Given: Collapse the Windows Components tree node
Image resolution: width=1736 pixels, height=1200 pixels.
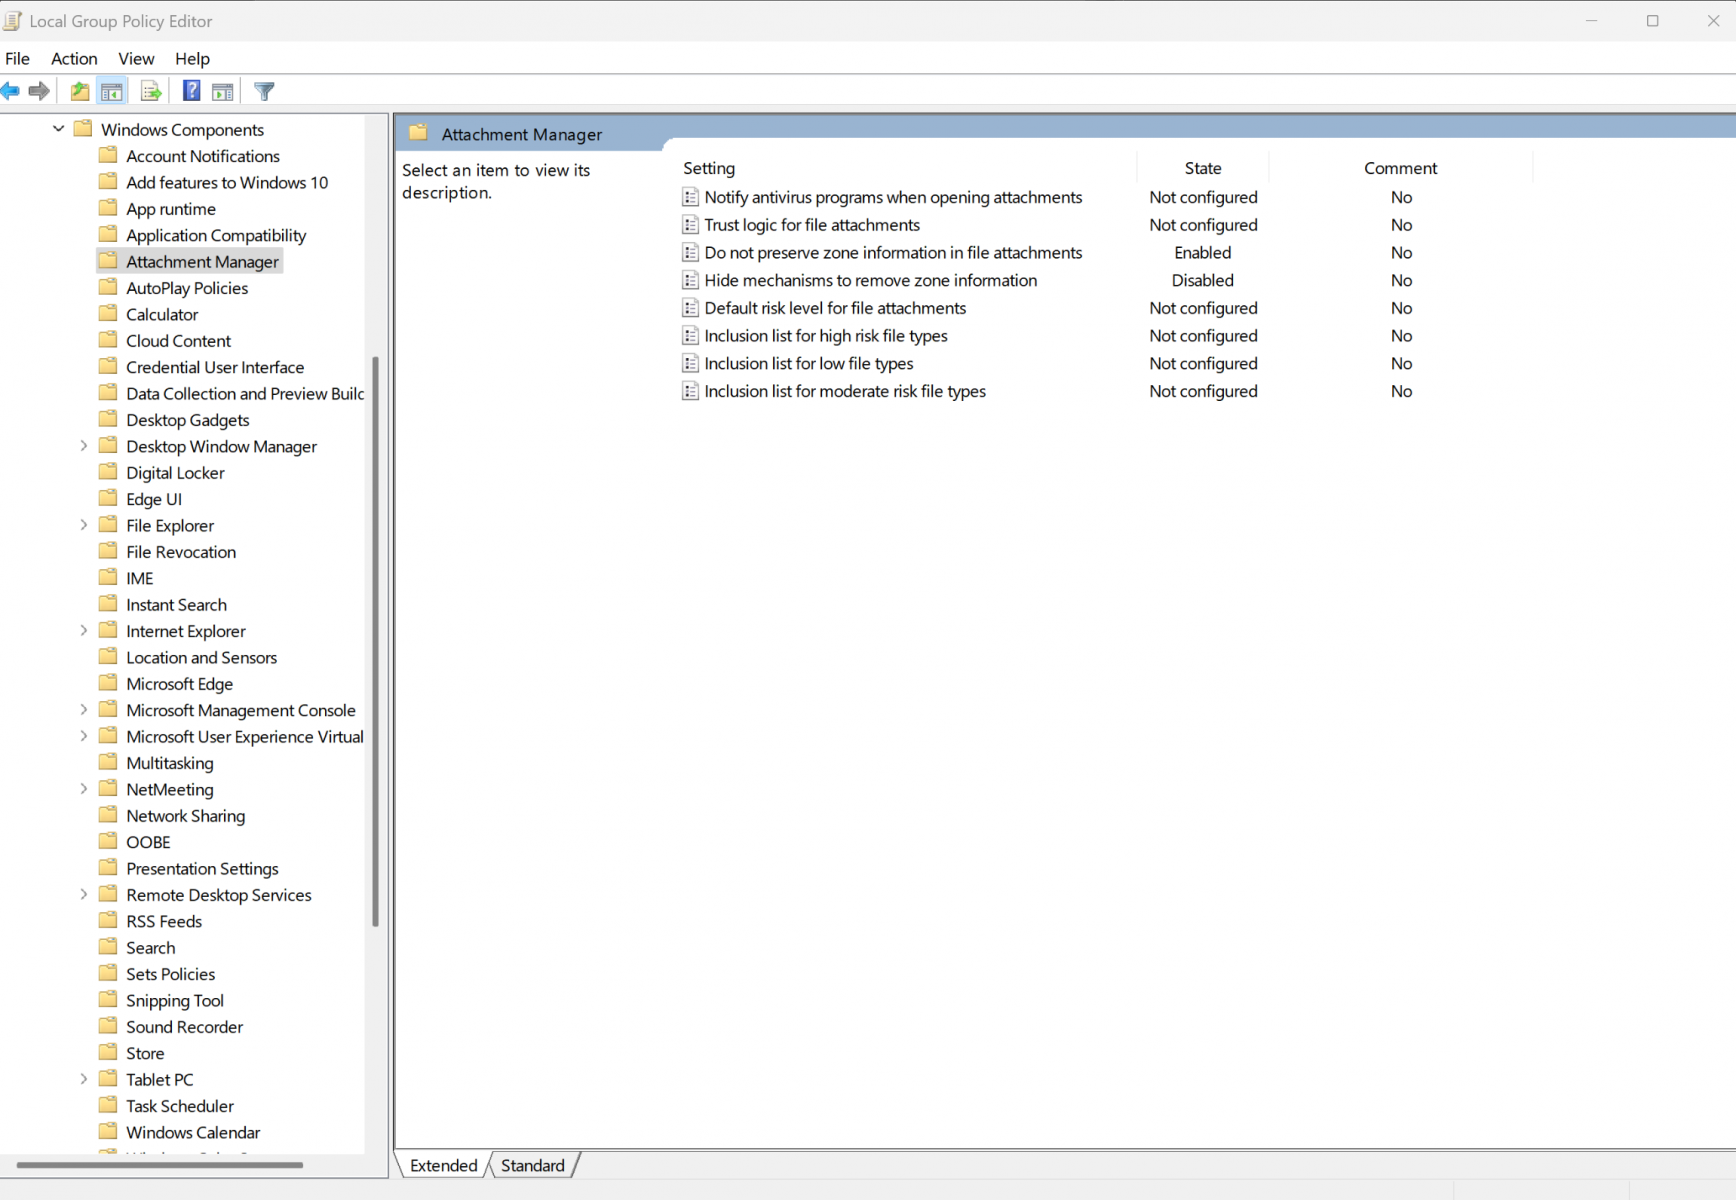Looking at the screenshot, I should pos(59,129).
